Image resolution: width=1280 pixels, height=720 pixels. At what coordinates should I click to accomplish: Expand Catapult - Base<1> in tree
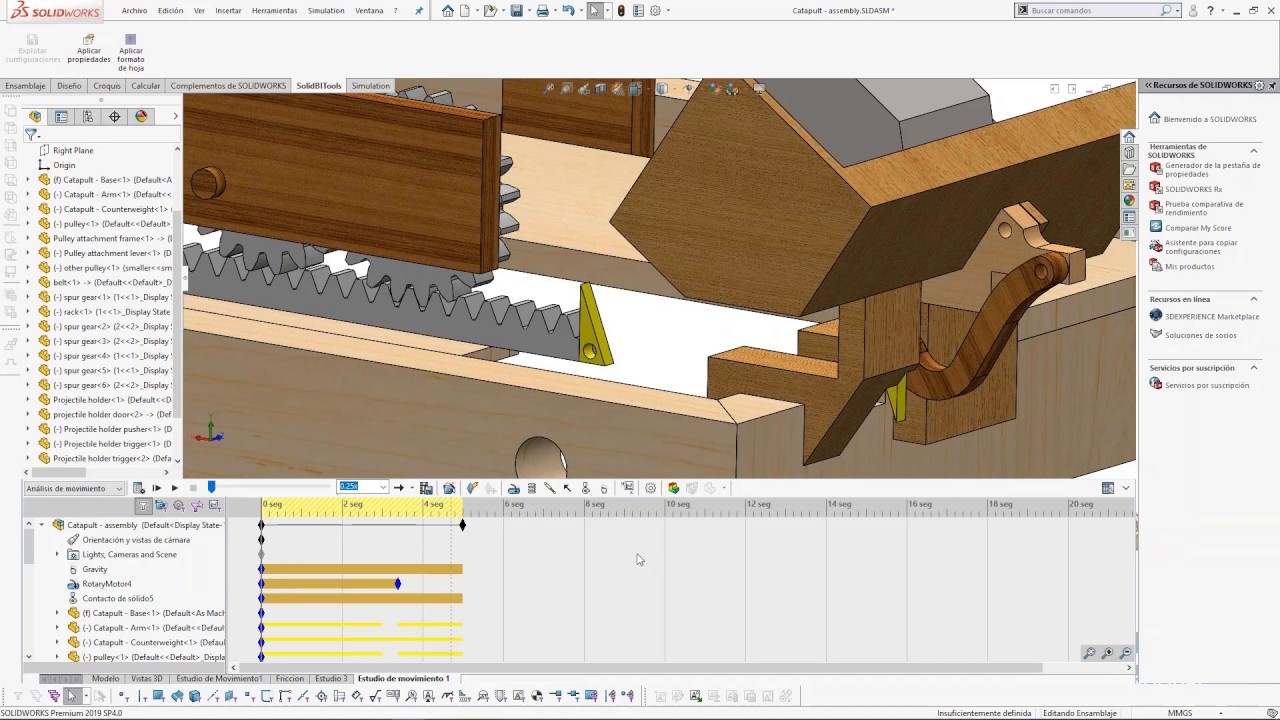(28, 180)
